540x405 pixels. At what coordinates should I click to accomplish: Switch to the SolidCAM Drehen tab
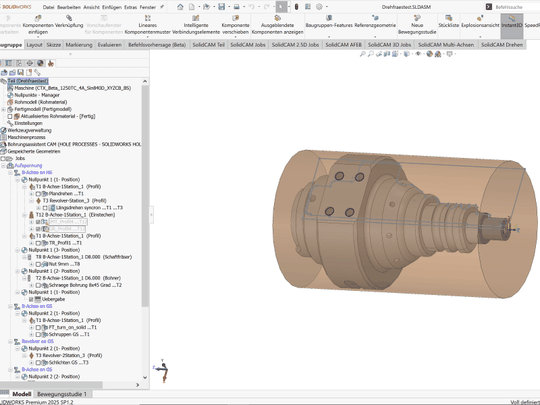[x=502, y=45]
